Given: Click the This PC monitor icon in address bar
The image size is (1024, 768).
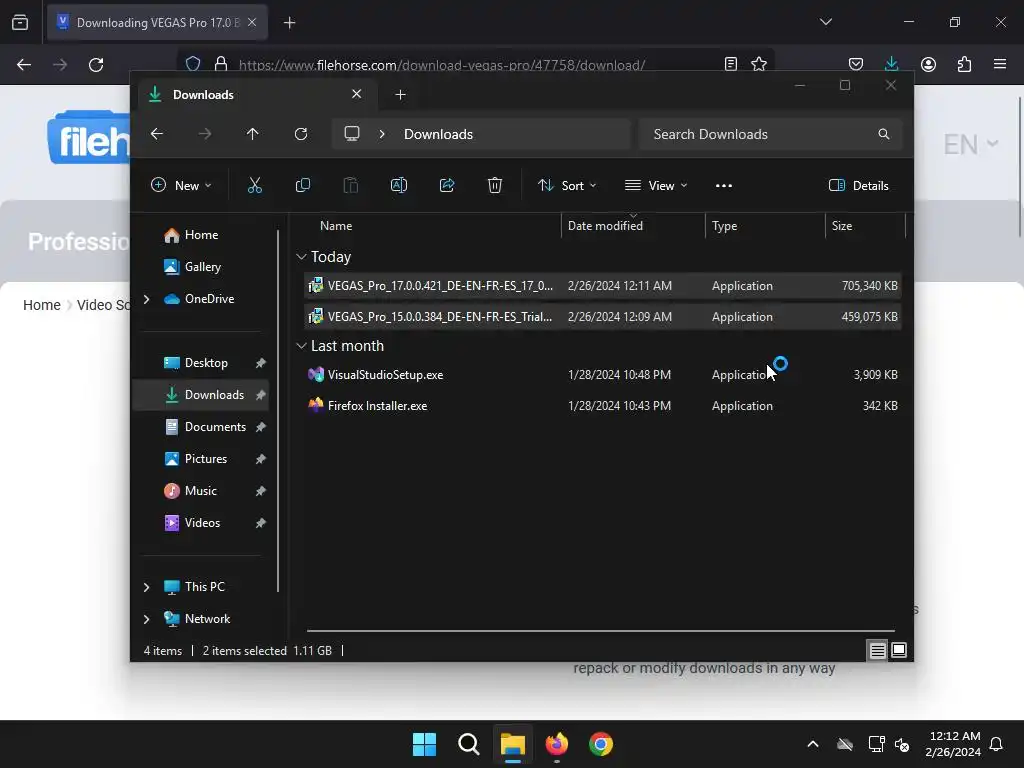Looking at the screenshot, I should click(352, 134).
